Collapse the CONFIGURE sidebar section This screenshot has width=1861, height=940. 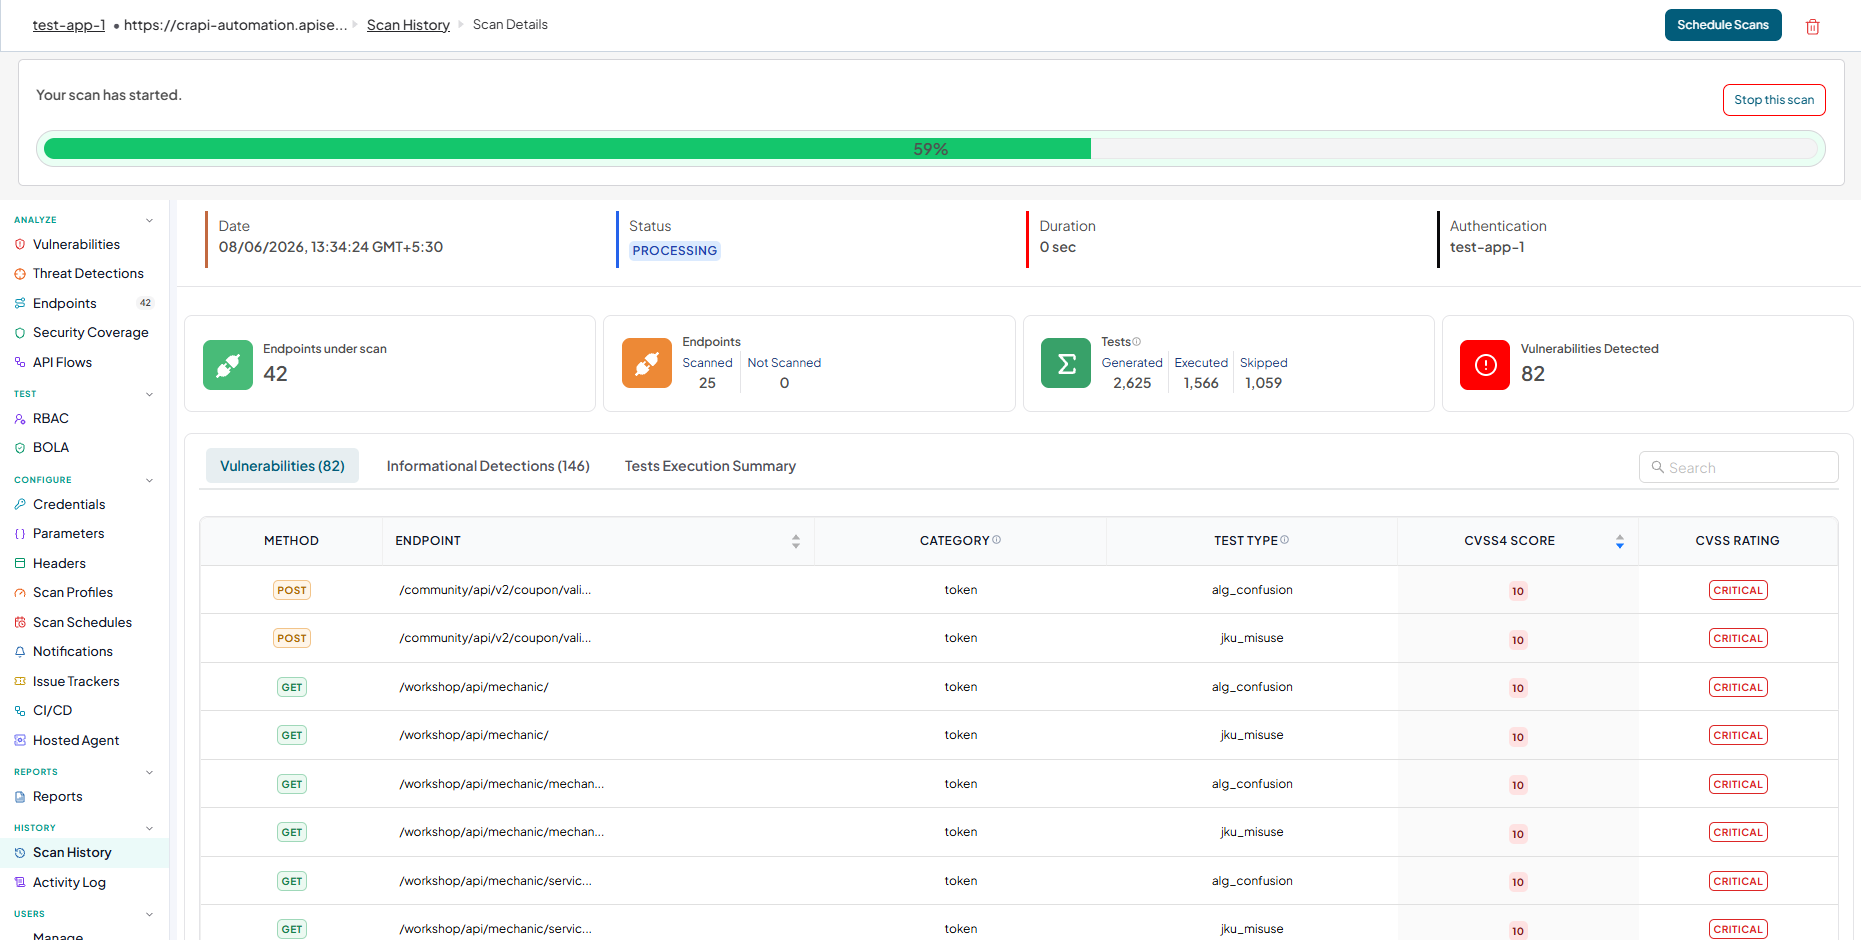click(x=149, y=480)
